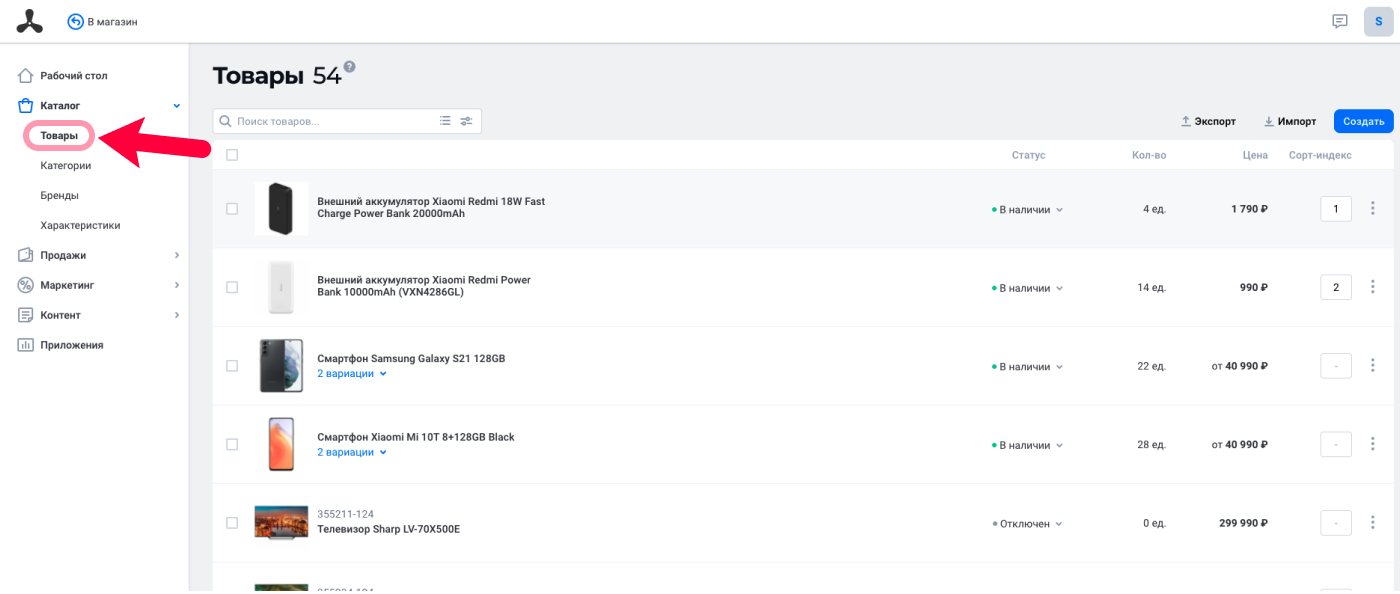The image size is (1400, 594).
Task: Edit sort index field showing 2
Action: point(1336,287)
